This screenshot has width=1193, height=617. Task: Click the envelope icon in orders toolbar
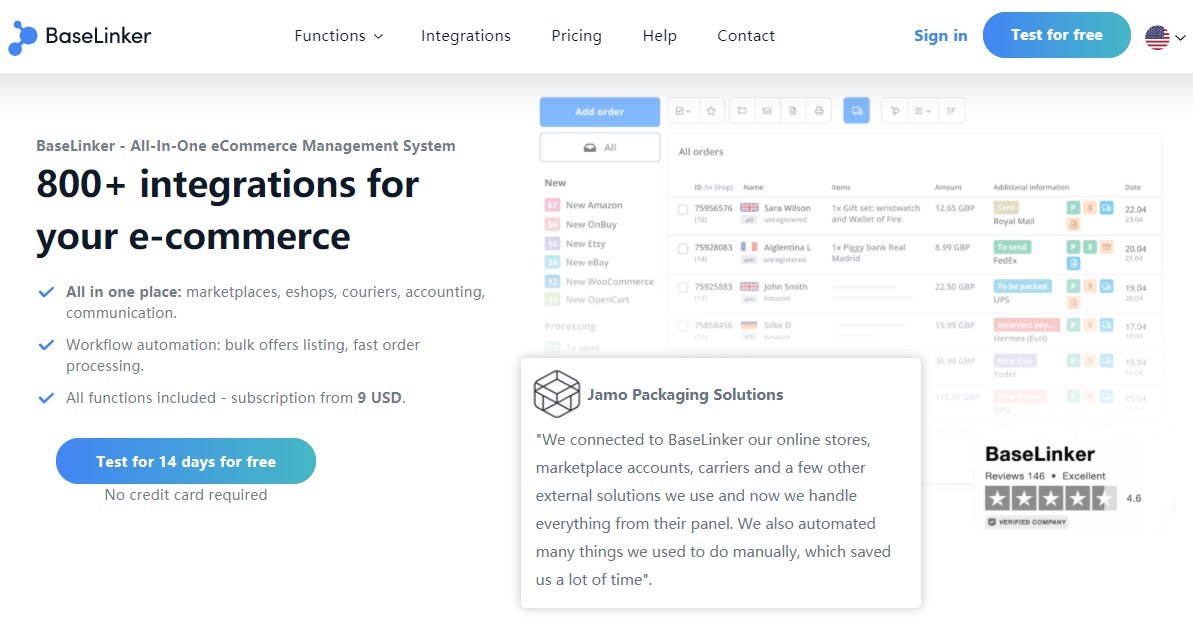pos(767,111)
